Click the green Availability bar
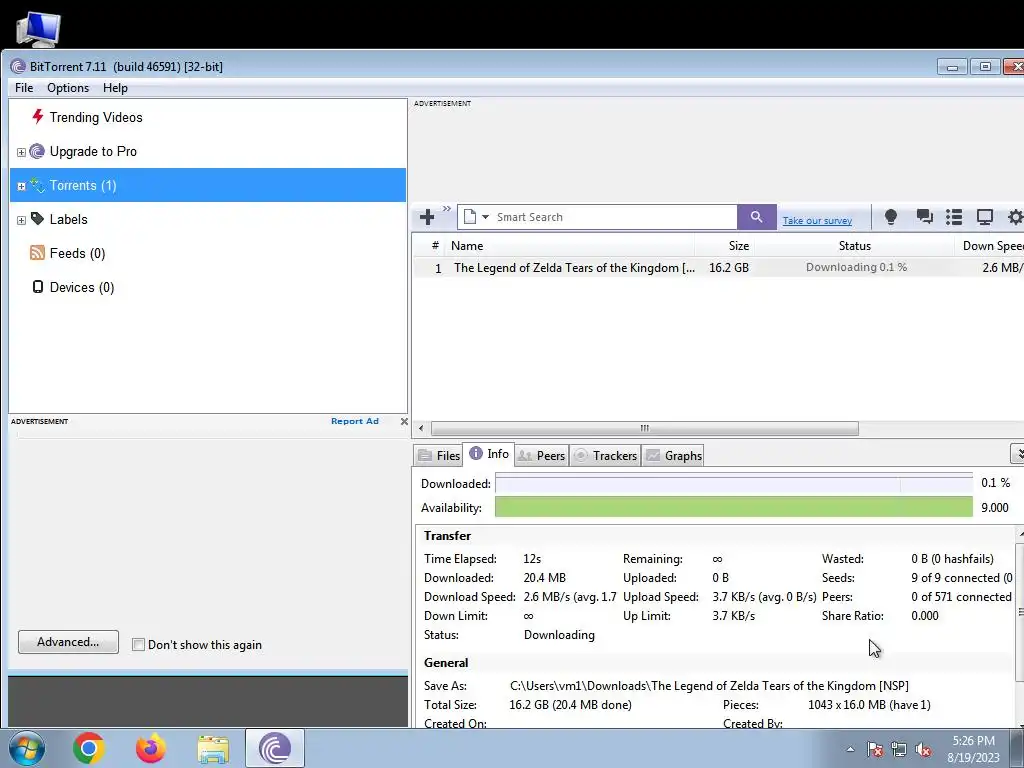 pos(733,507)
